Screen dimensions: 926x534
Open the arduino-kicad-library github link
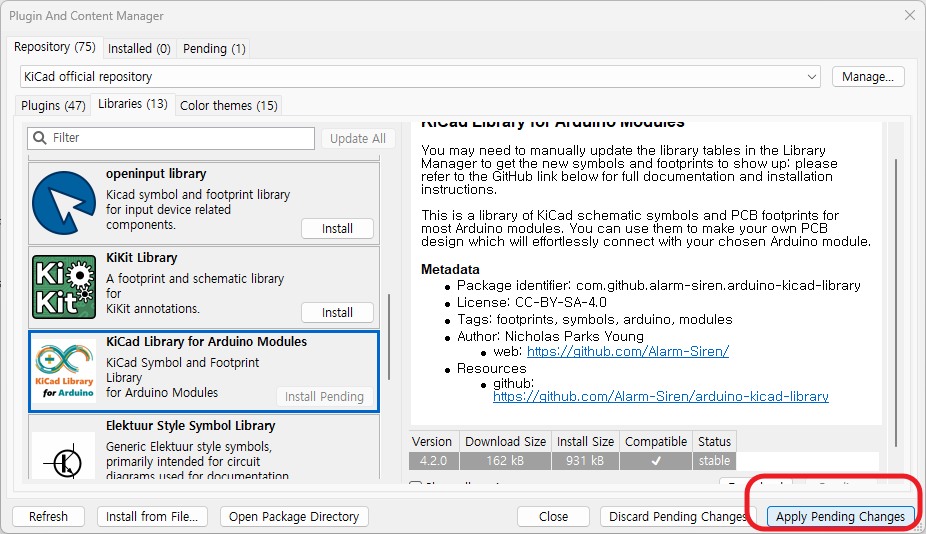pos(661,396)
